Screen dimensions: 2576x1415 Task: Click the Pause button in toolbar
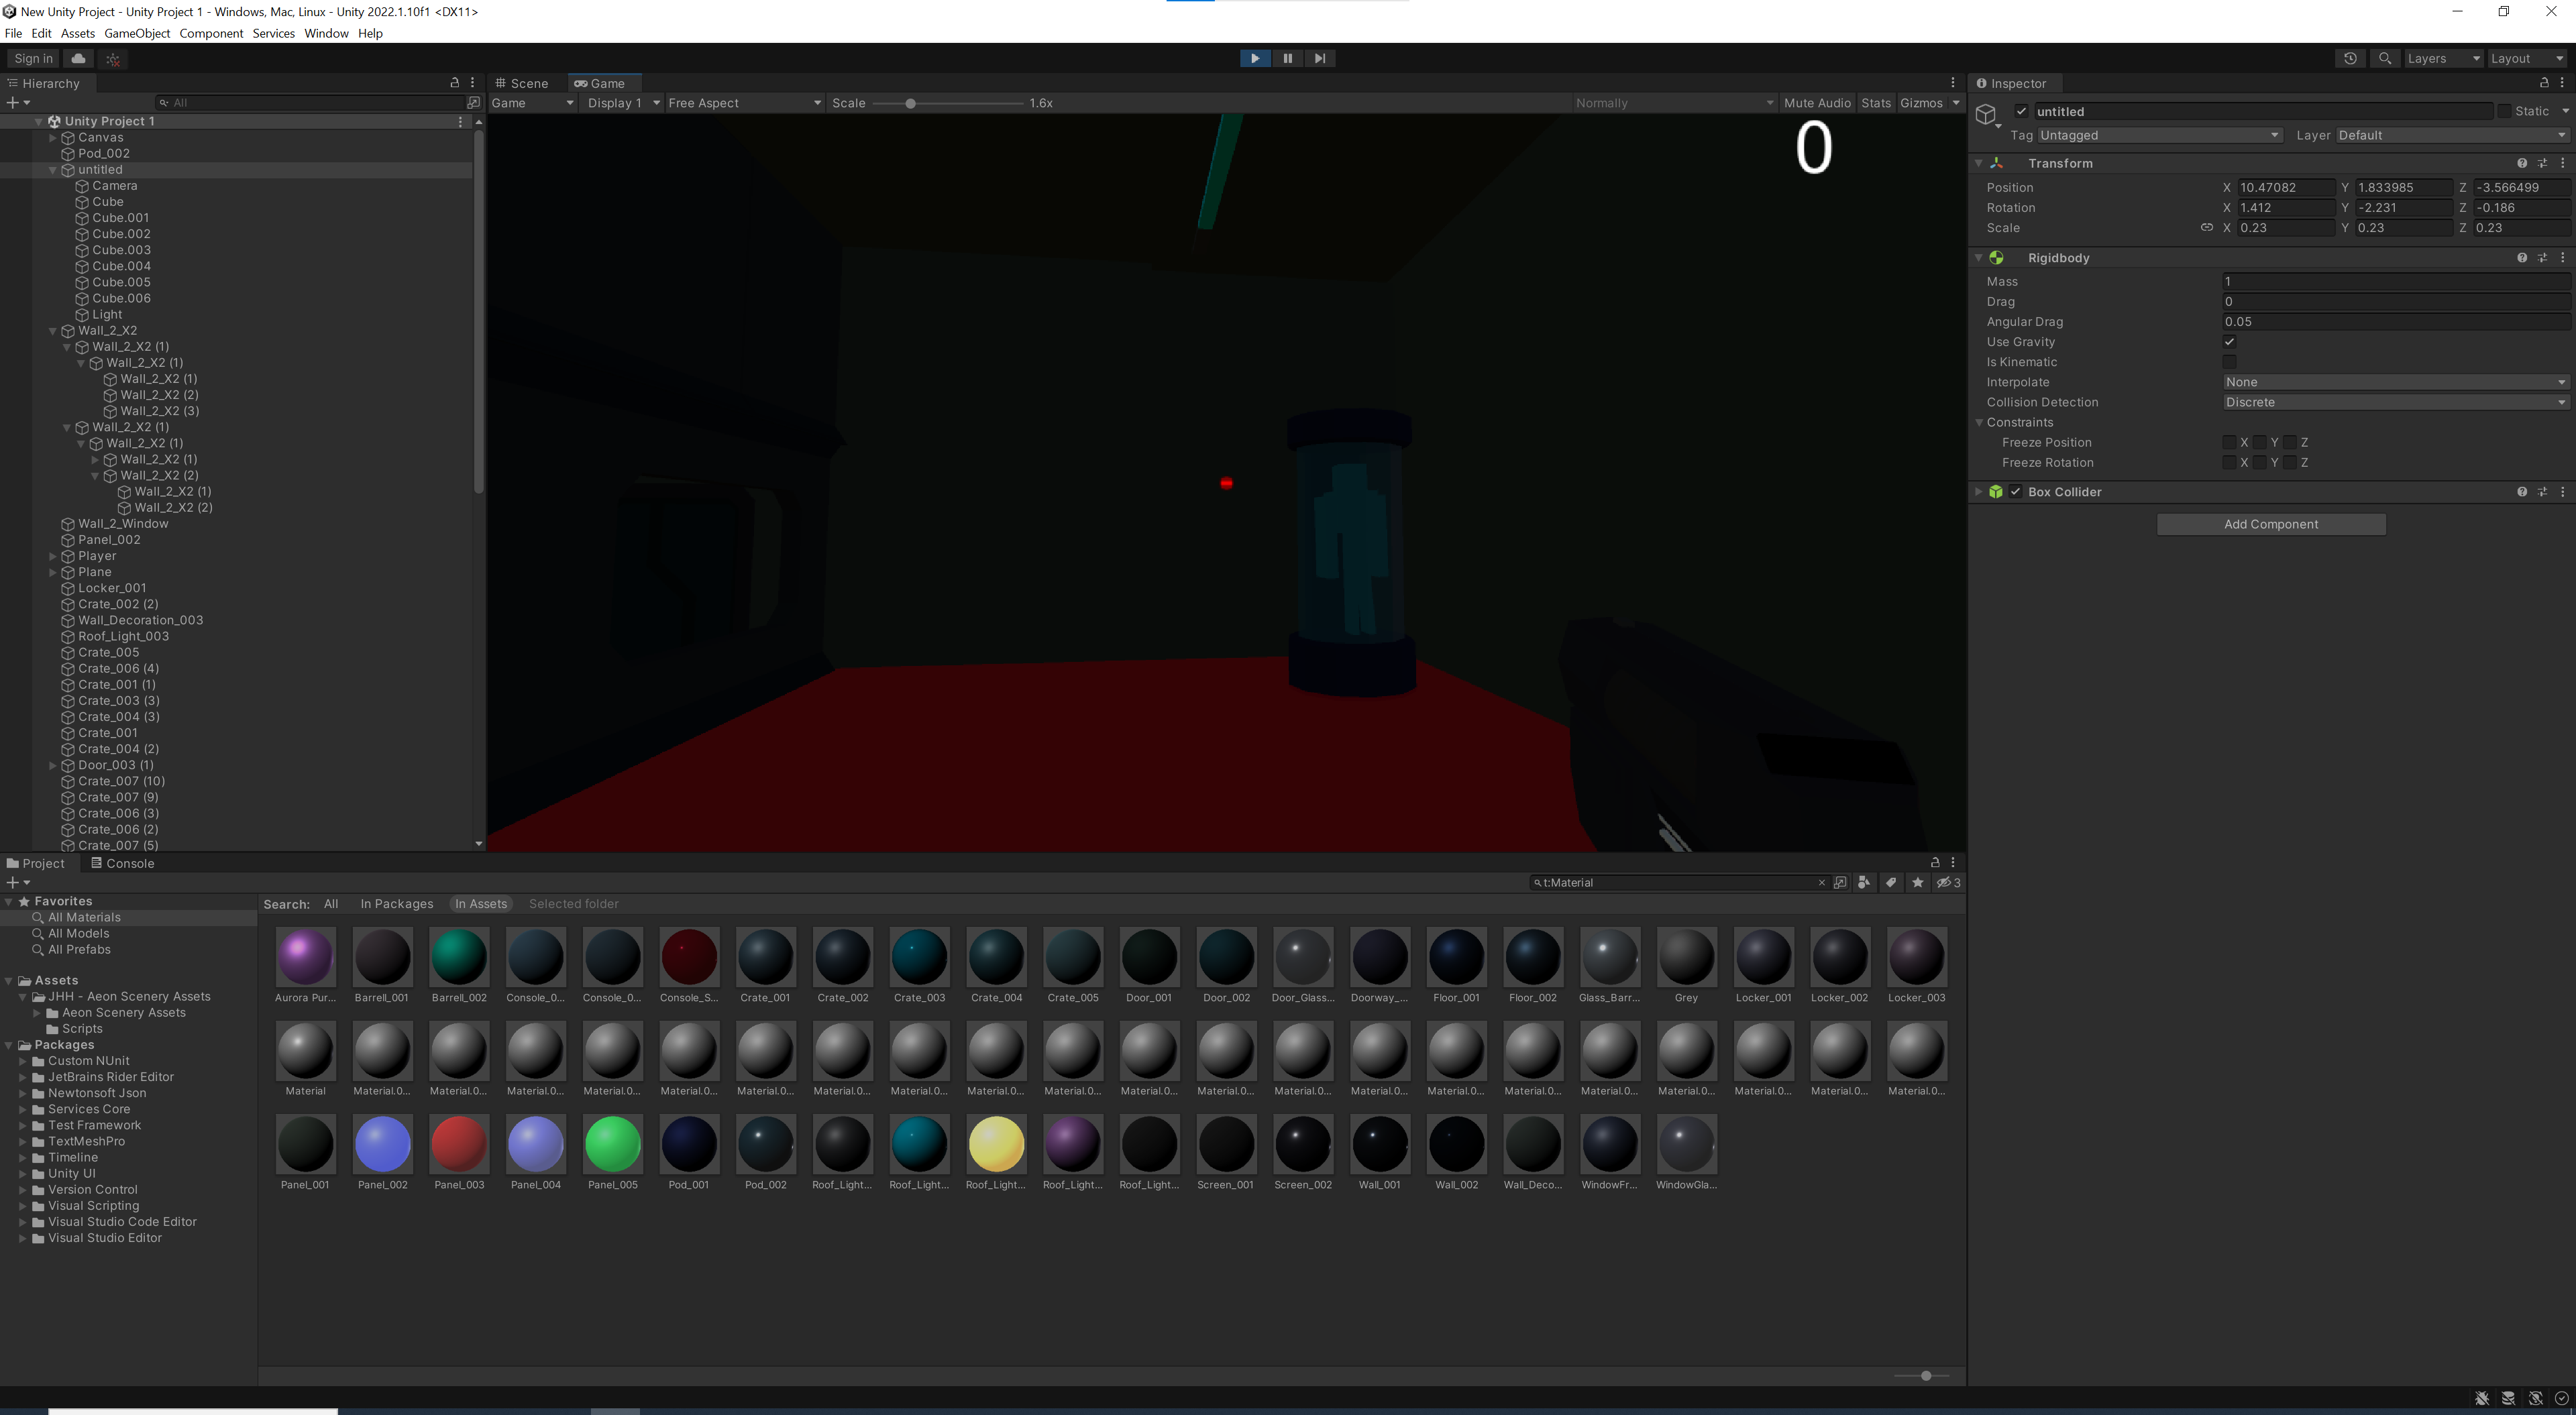[x=1287, y=58]
